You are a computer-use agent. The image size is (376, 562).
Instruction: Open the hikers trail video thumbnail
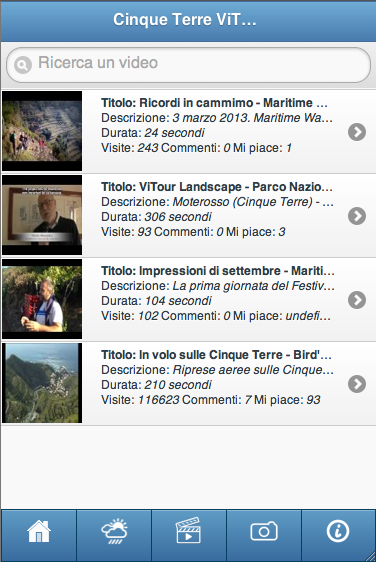pyautogui.click(x=42, y=131)
